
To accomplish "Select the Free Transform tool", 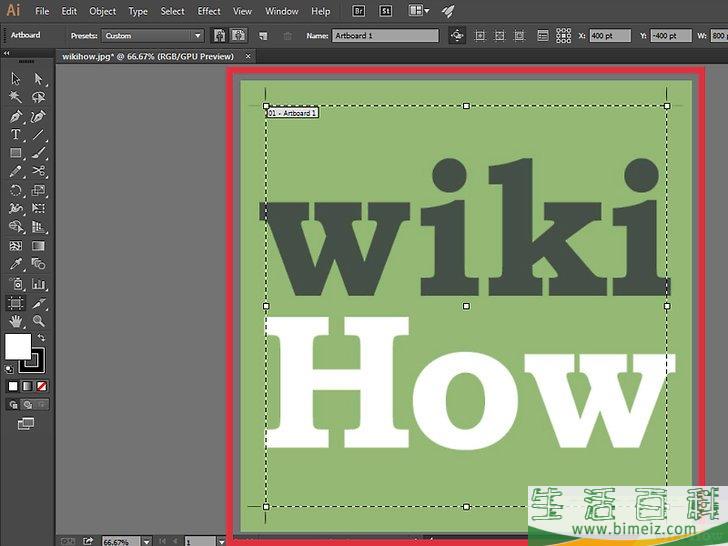I will click(x=39, y=208).
